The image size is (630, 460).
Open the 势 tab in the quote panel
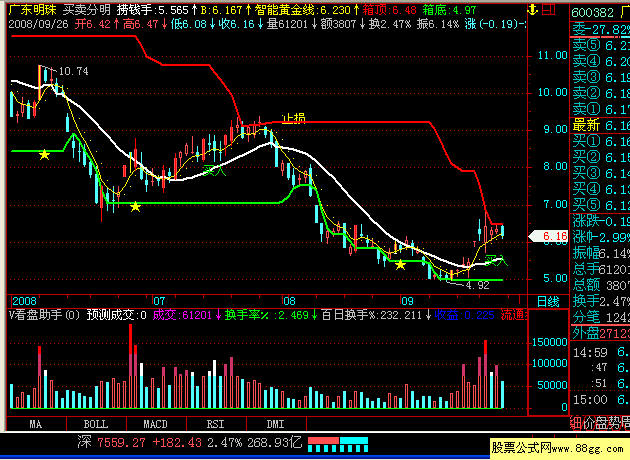(613, 423)
